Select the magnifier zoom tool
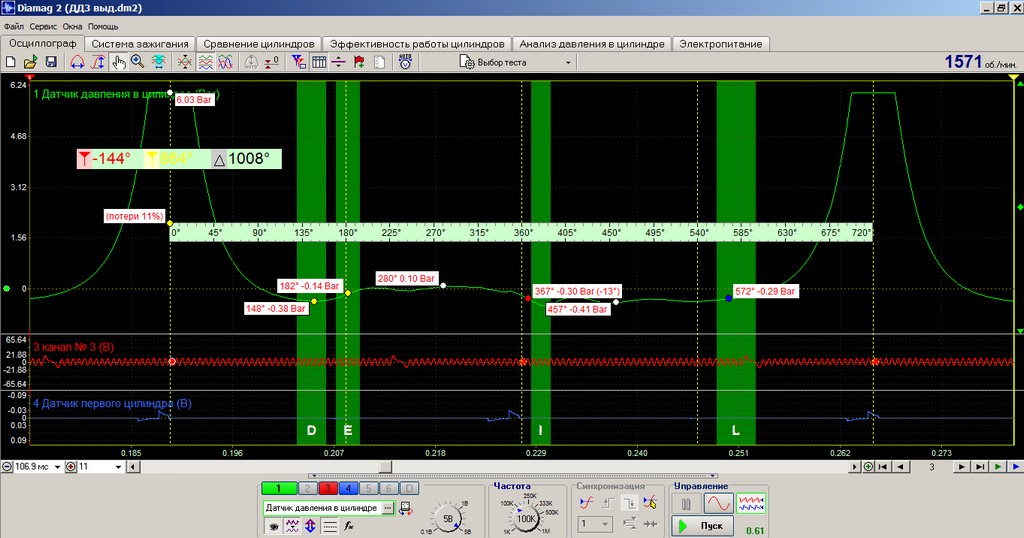 tap(138, 62)
